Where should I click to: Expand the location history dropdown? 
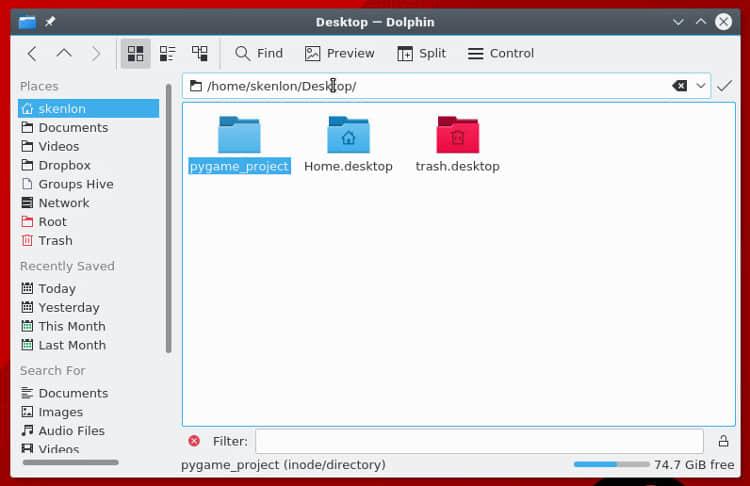click(x=701, y=86)
